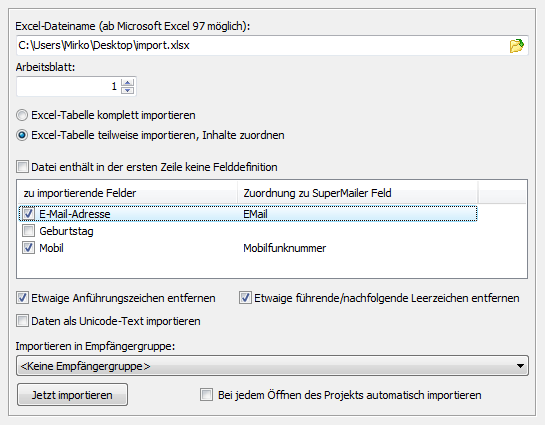Uncheck the Mobil field checkbox
The width and height of the screenshot is (545, 425).
28,247
